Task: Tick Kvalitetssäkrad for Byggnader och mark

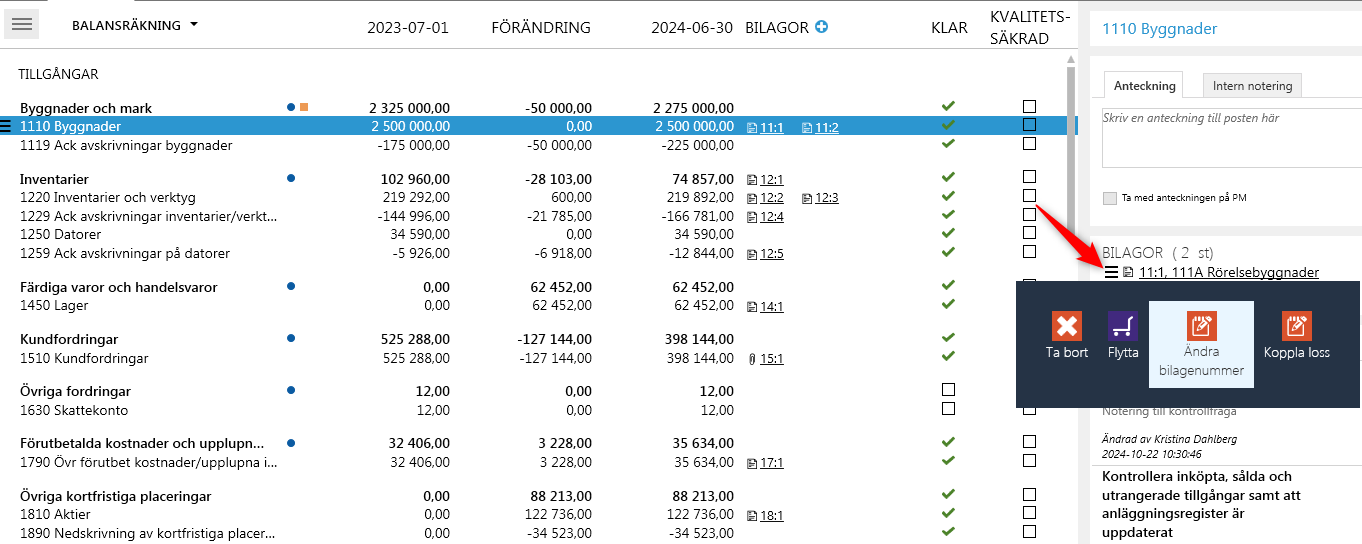Action: click(1029, 106)
